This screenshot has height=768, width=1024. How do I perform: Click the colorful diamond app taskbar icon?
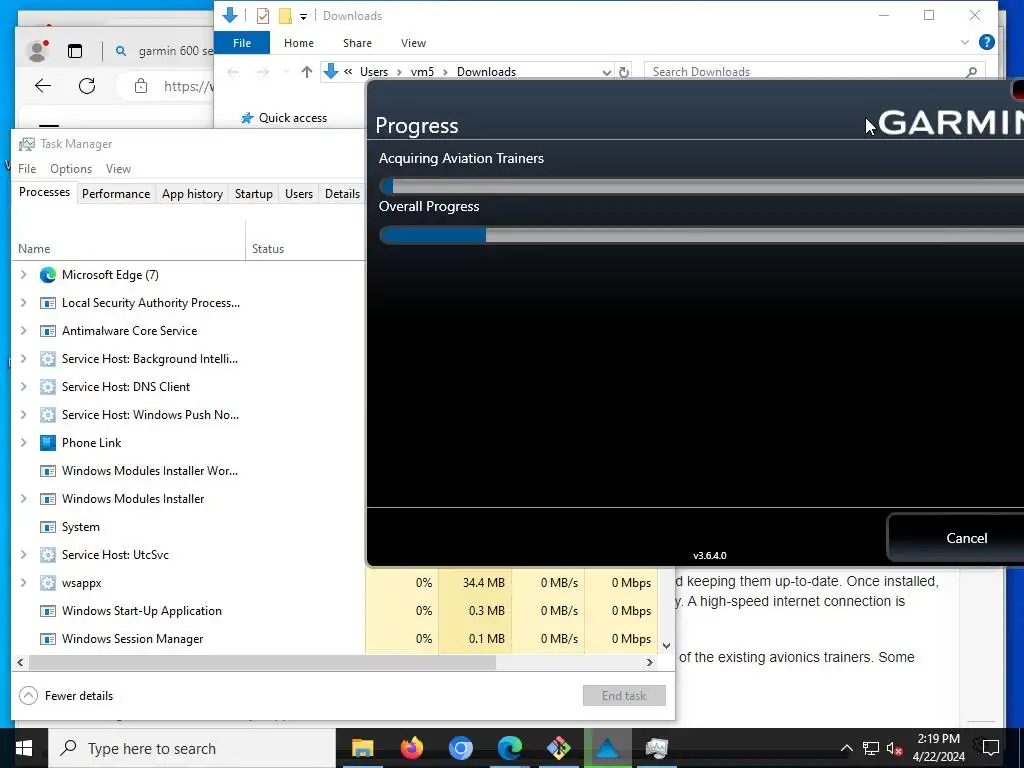pyautogui.click(x=558, y=748)
